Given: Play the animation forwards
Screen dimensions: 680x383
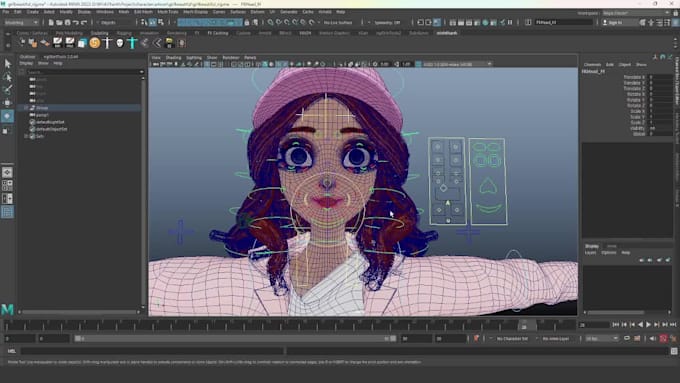Looking at the screenshot, I should coord(648,324).
